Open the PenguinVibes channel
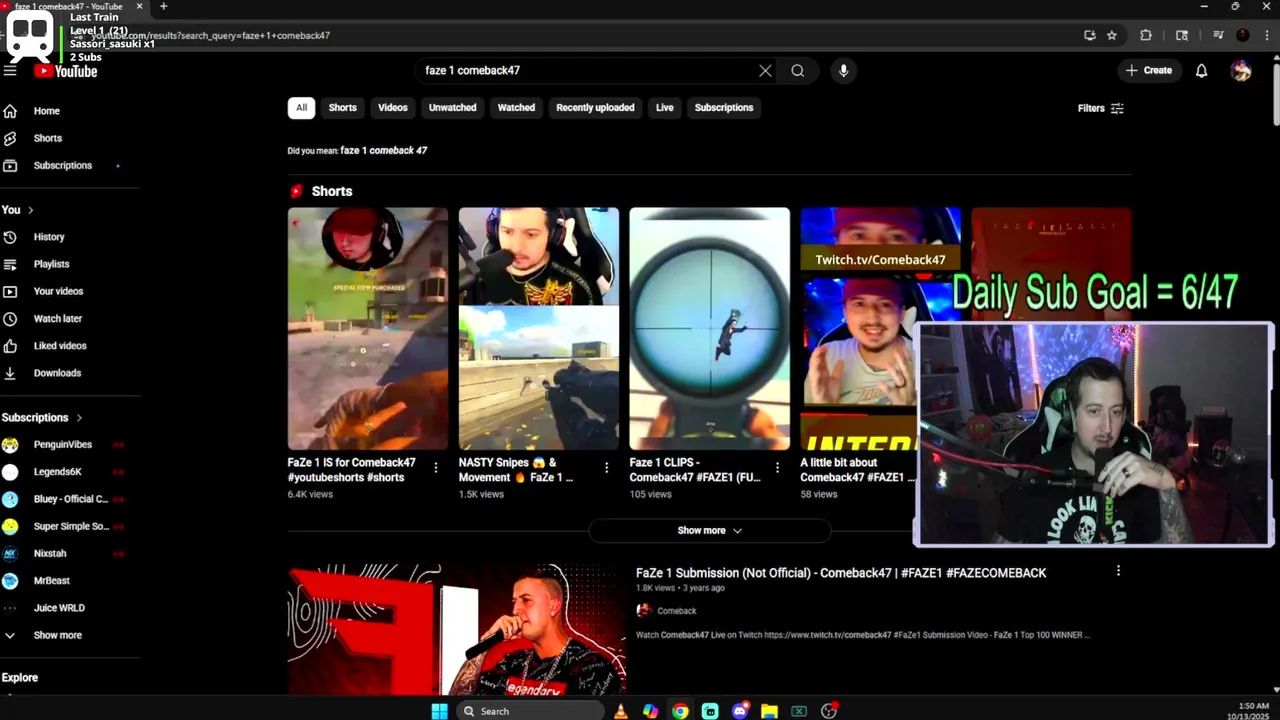1280x720 pixels. coord(62,444)
